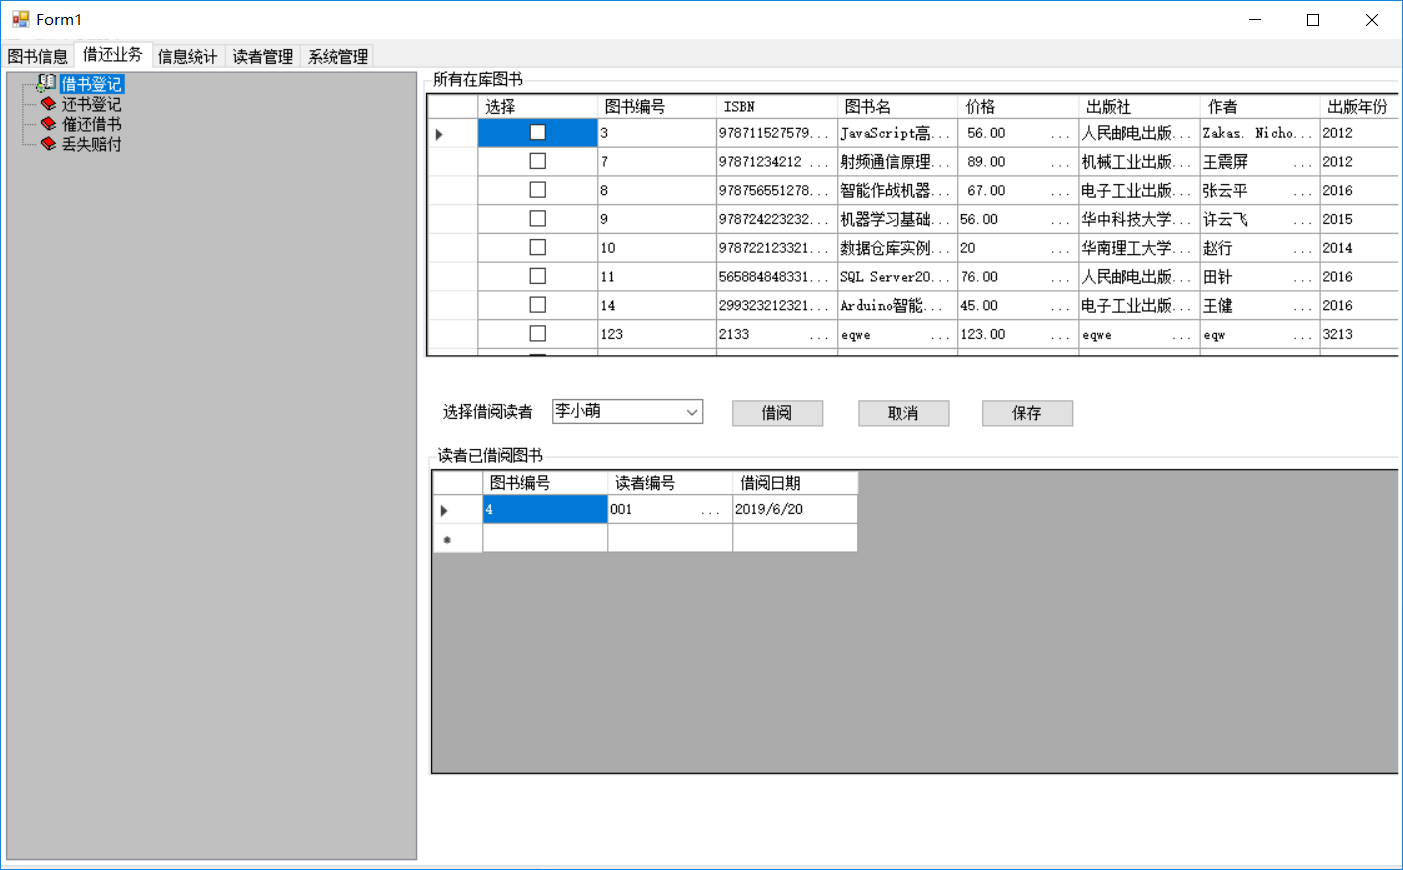
Task: Click the Form1 application icon in title bar
Action: click(20, 19)
